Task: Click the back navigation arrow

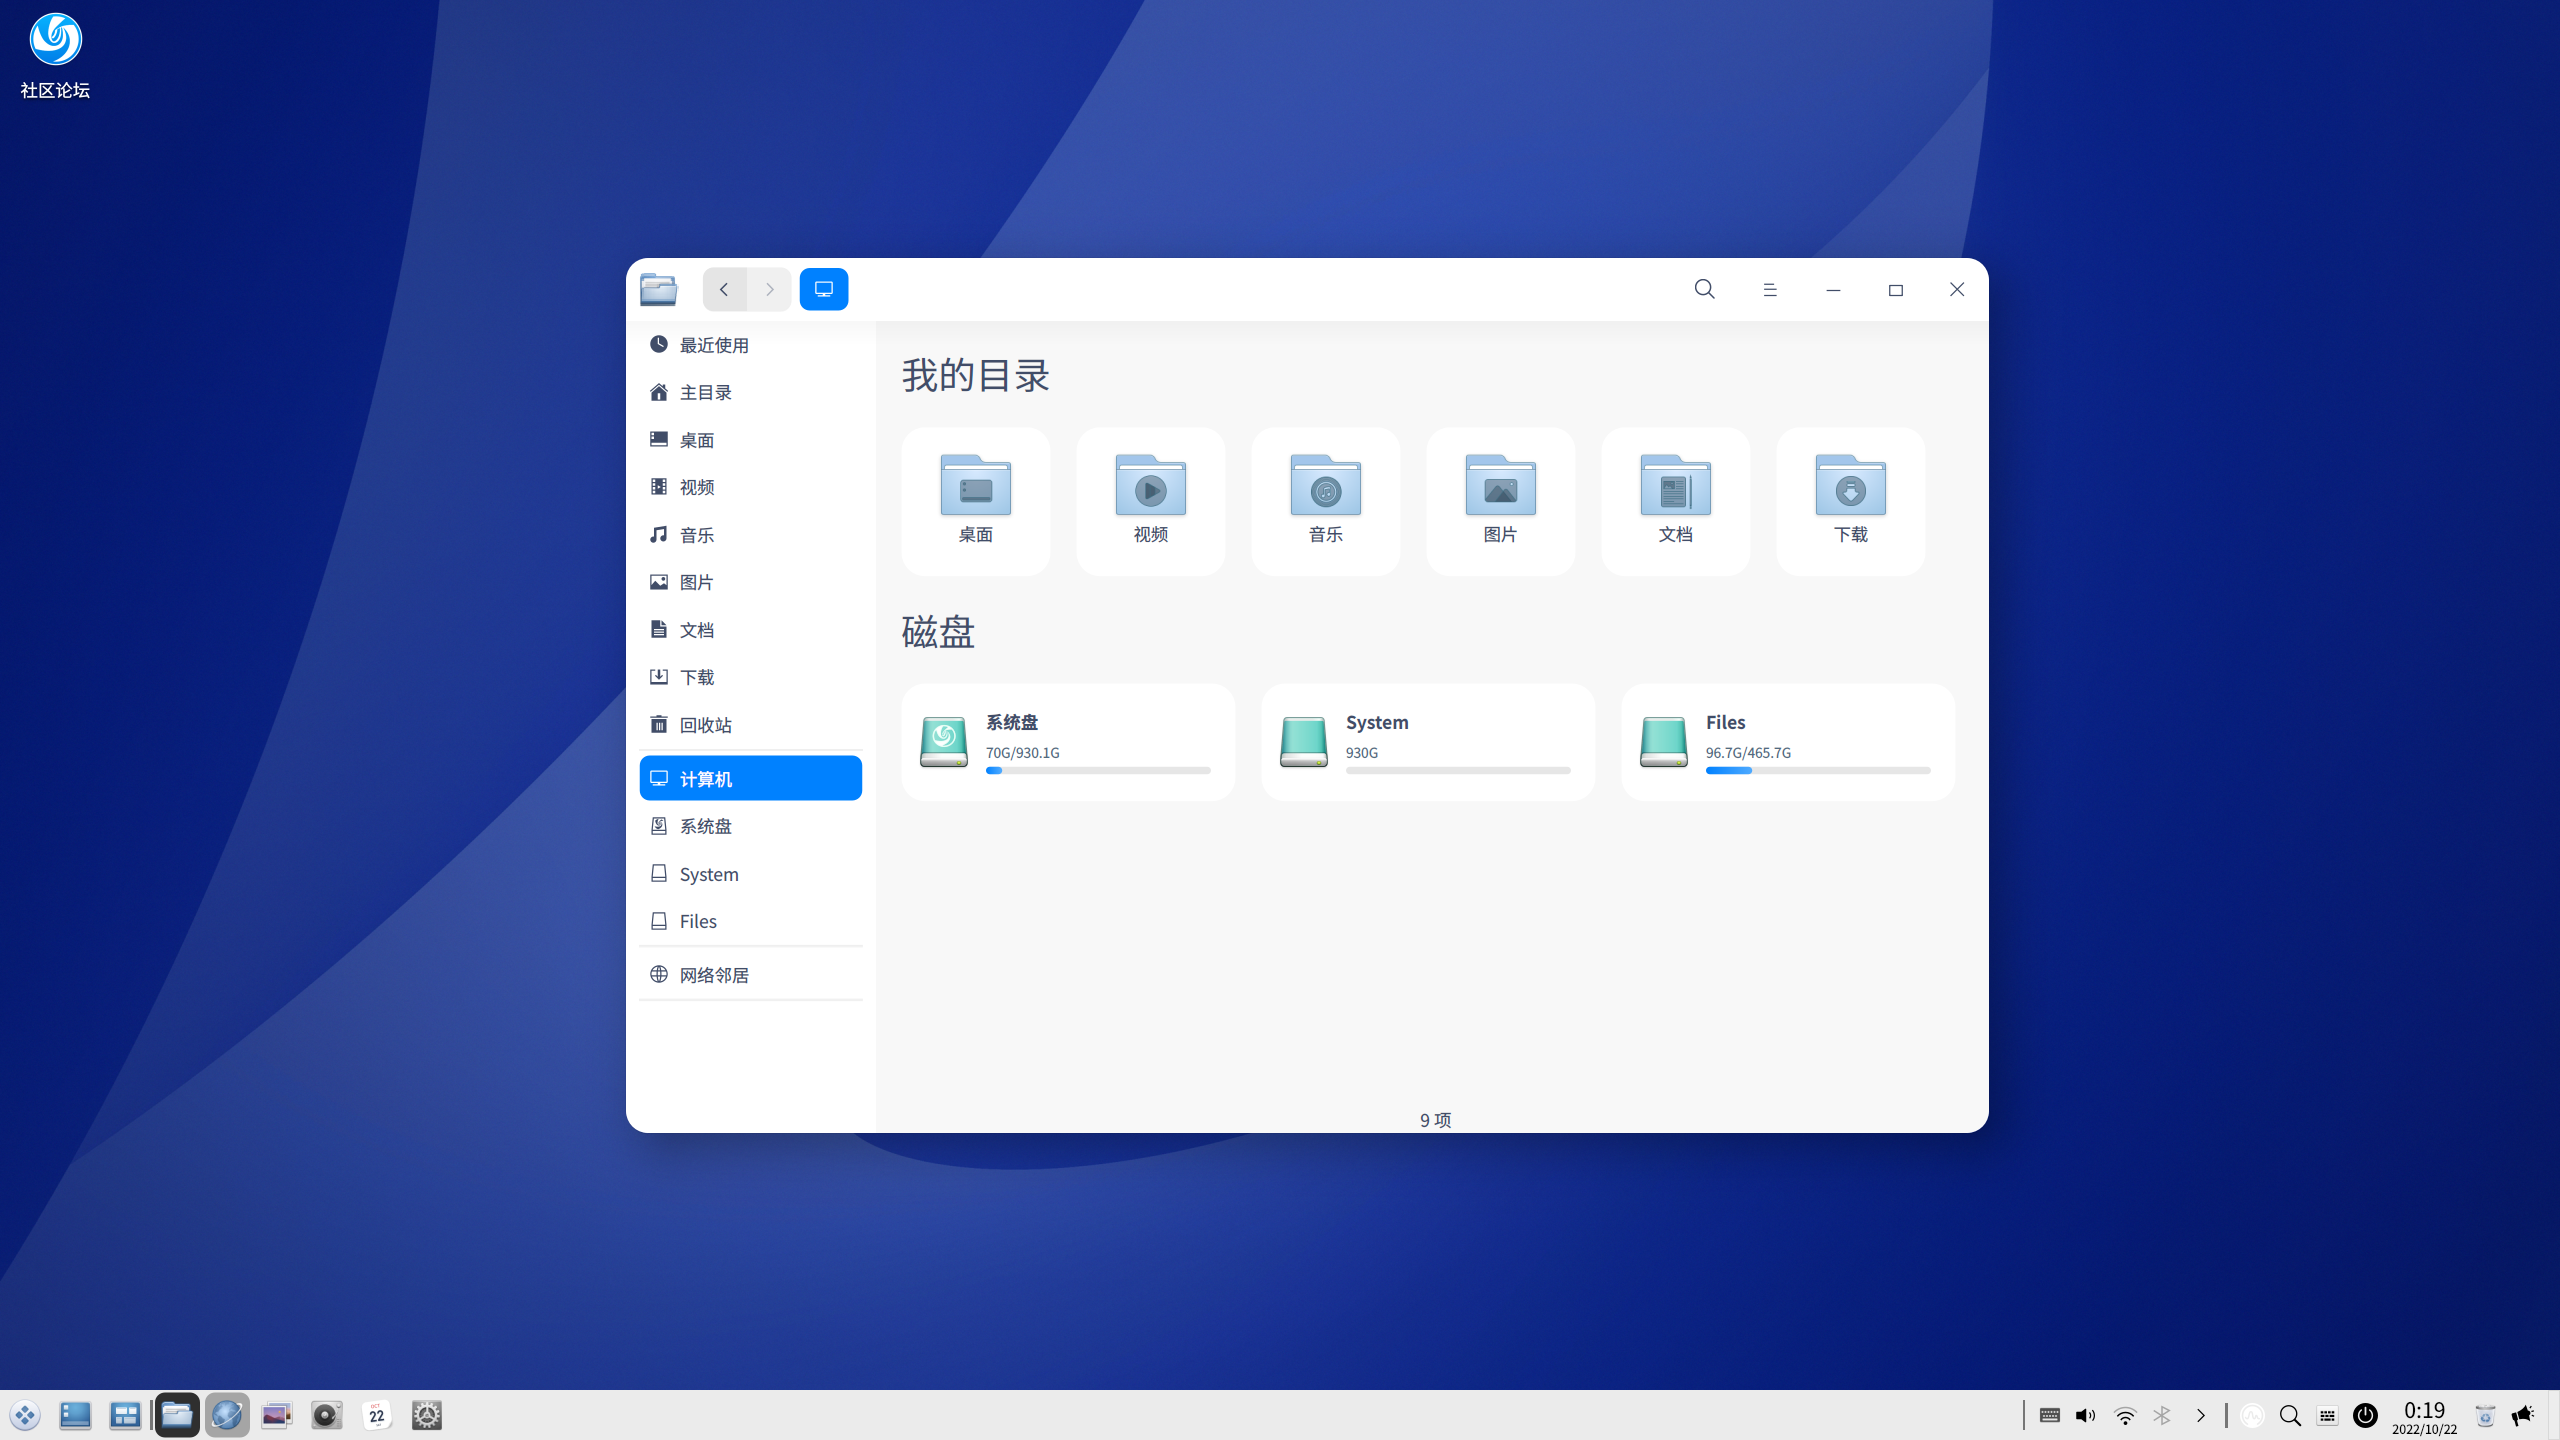Action: (723, 289)
